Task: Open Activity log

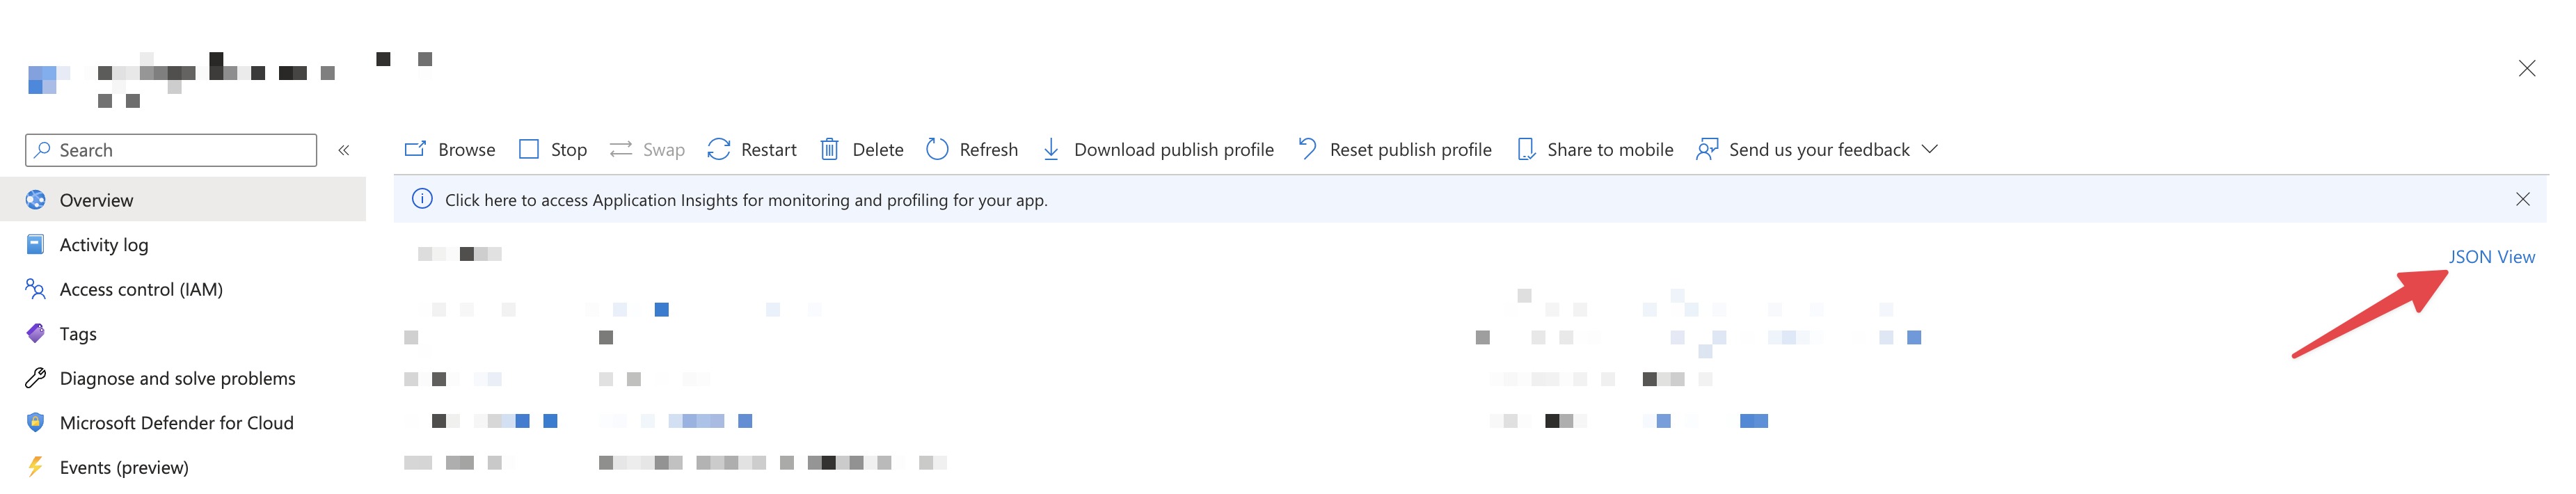Action: coord(103,245)
